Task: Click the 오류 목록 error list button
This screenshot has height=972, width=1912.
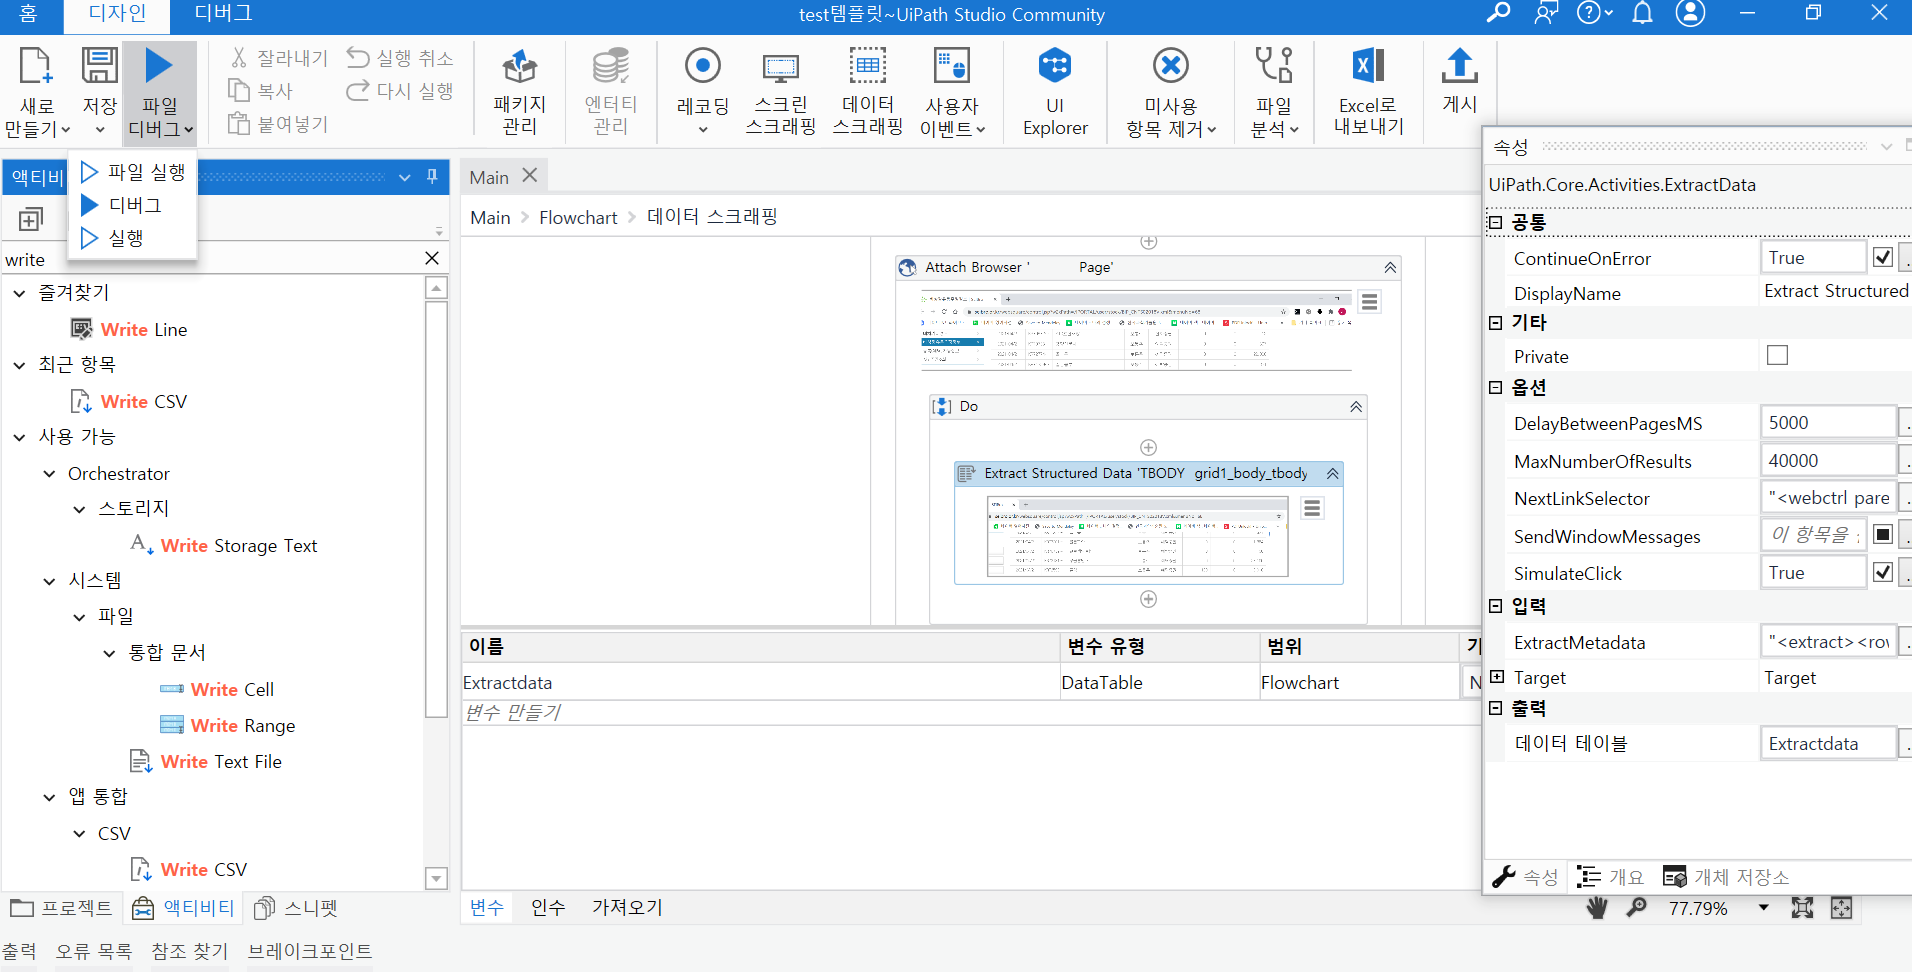Action: pyautogui.click(x=94, y=951)
